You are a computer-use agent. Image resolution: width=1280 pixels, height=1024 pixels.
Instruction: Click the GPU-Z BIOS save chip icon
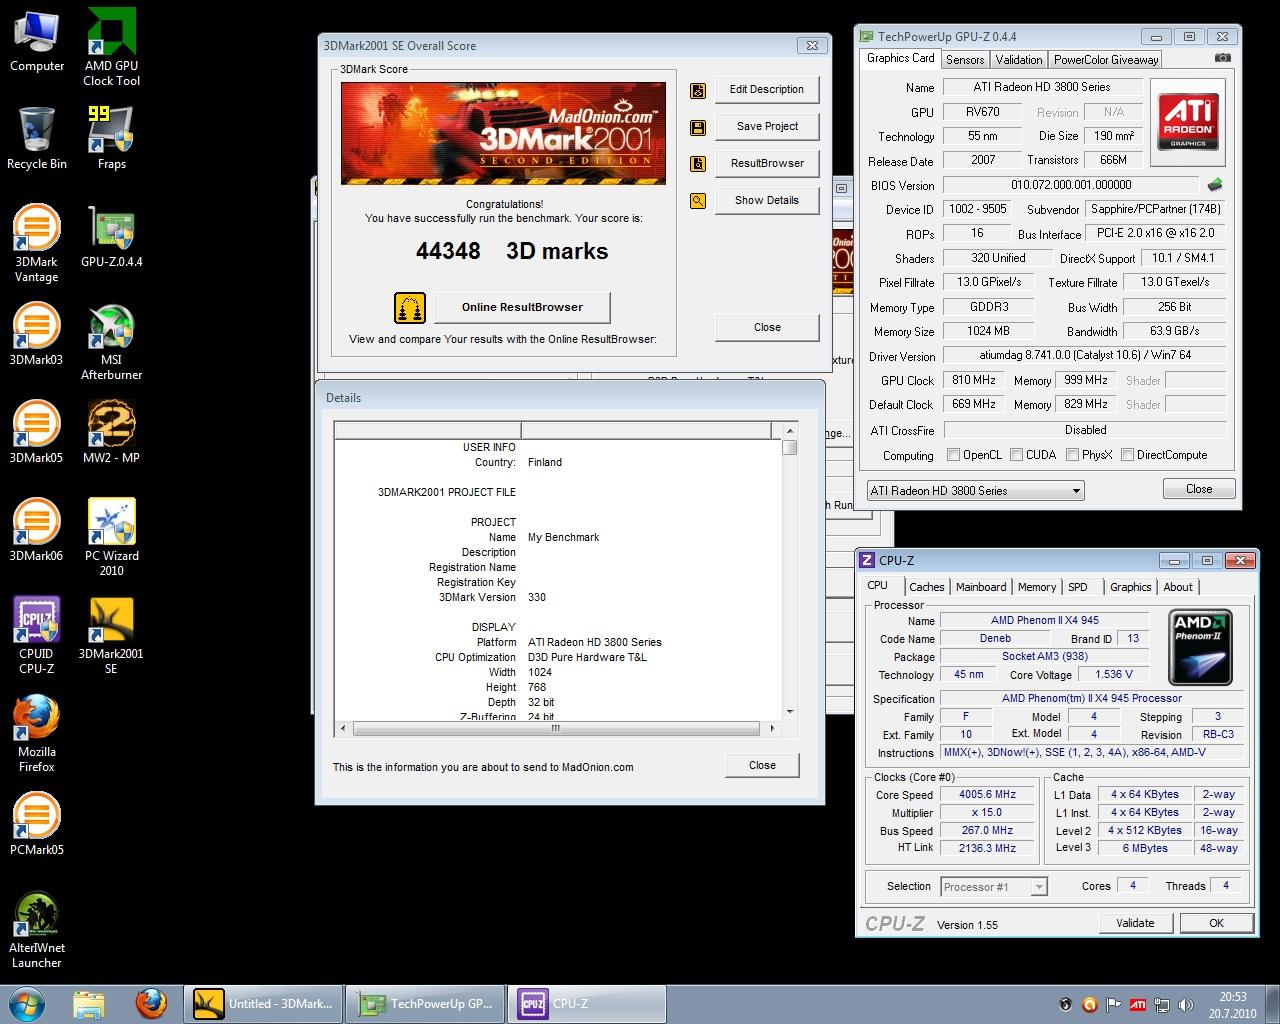click(1215, 185)
